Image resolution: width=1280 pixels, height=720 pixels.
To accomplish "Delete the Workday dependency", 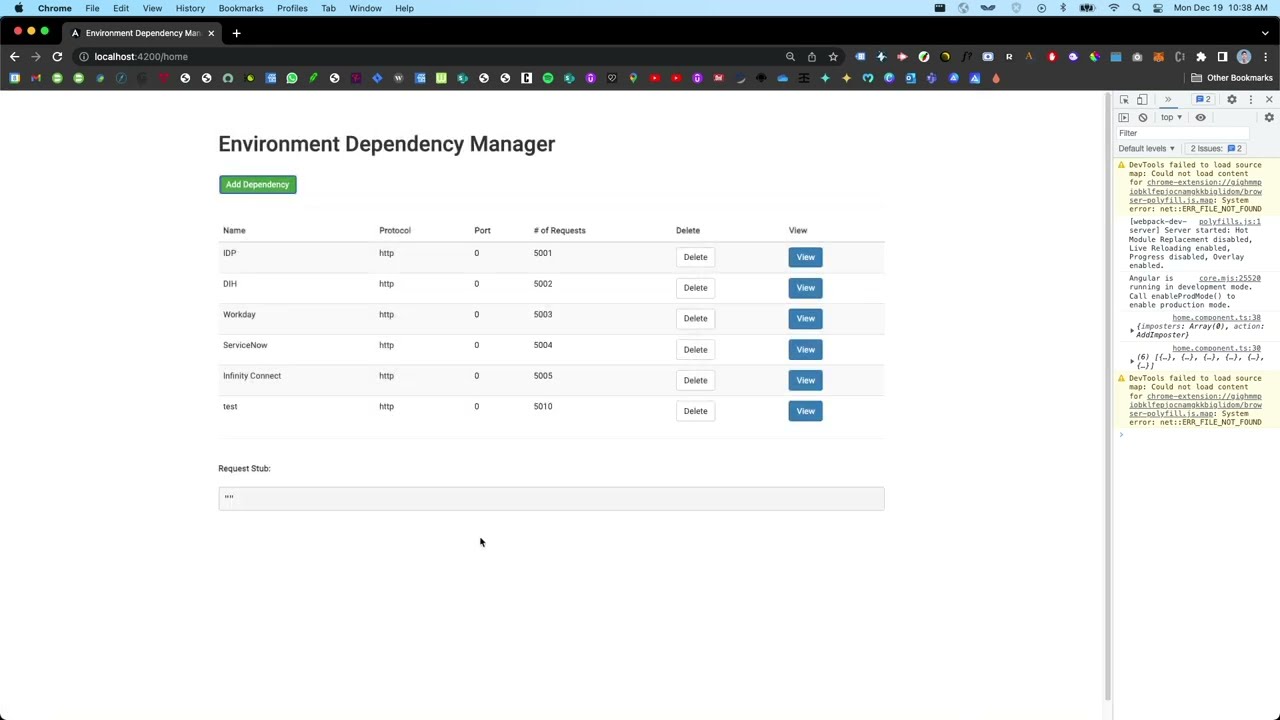I will pos(695,318).
